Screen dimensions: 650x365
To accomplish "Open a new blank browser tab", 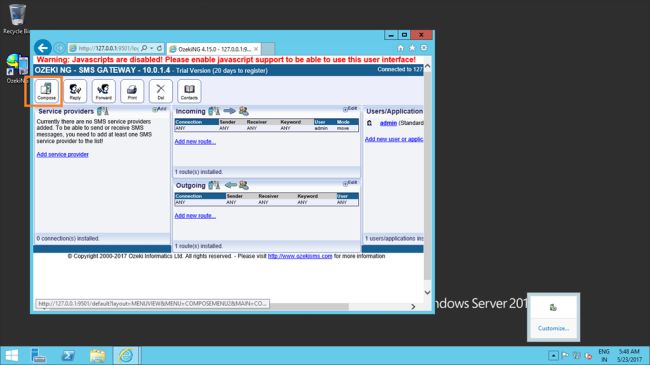I will (268, 49).
